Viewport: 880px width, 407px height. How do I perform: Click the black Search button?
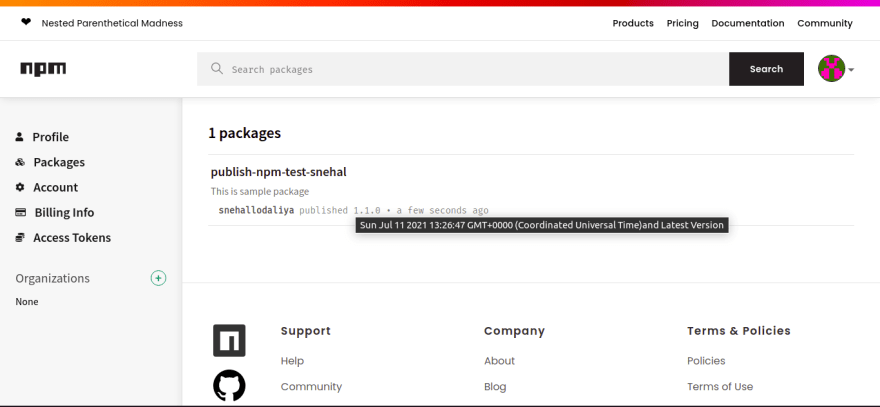click(x=766, y=69)
